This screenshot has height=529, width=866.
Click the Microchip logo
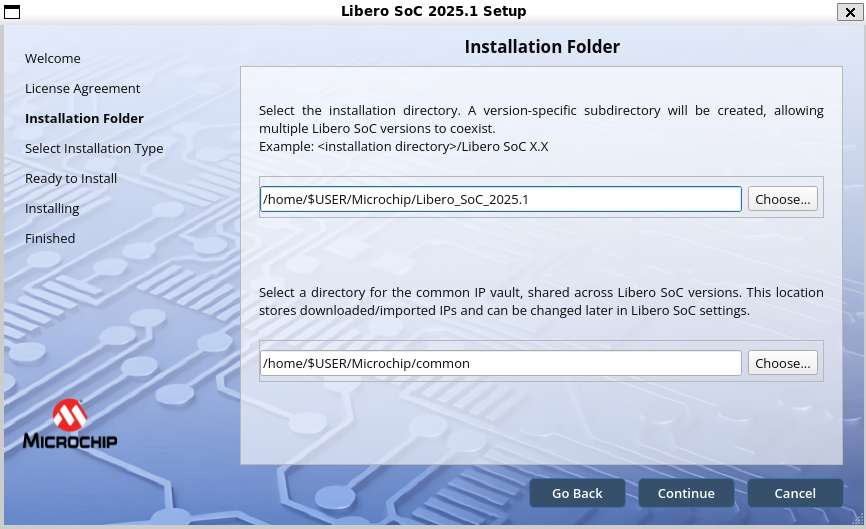70,424
